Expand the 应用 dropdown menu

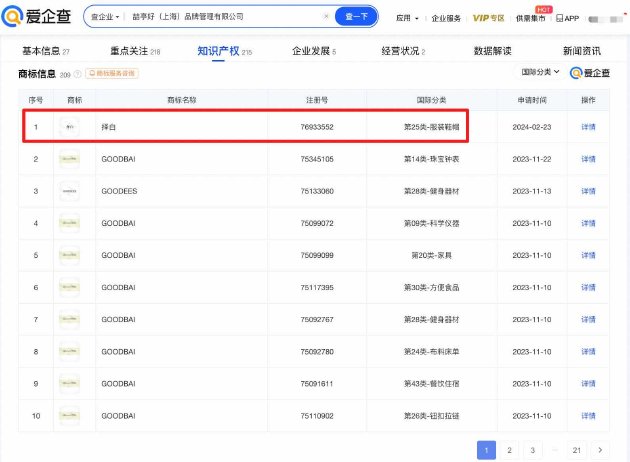point(407,18)
